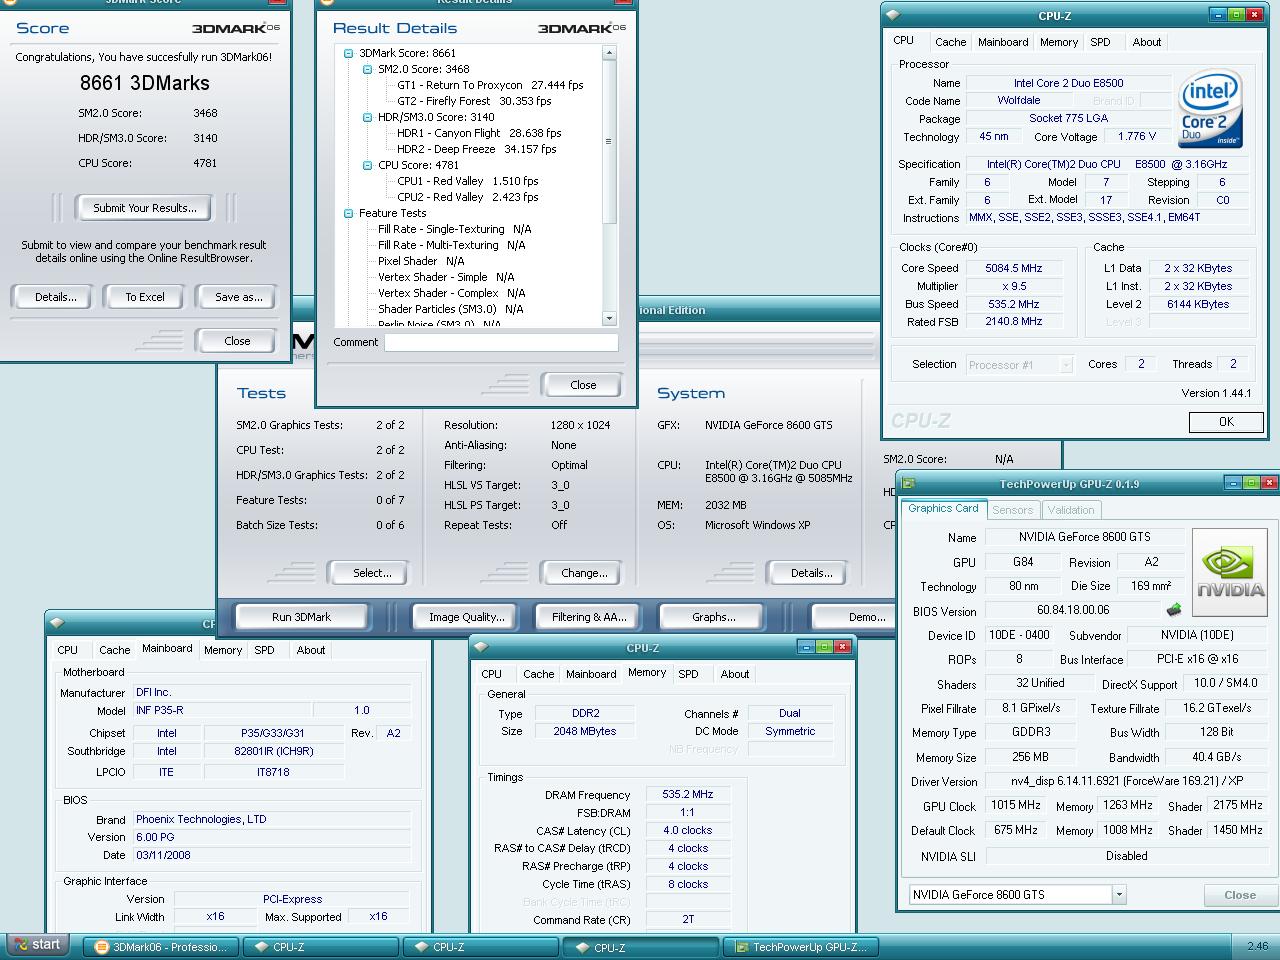Select the HDR2 - Deep Freeze row
1280x960 pixels.
[x=477, y=149]
